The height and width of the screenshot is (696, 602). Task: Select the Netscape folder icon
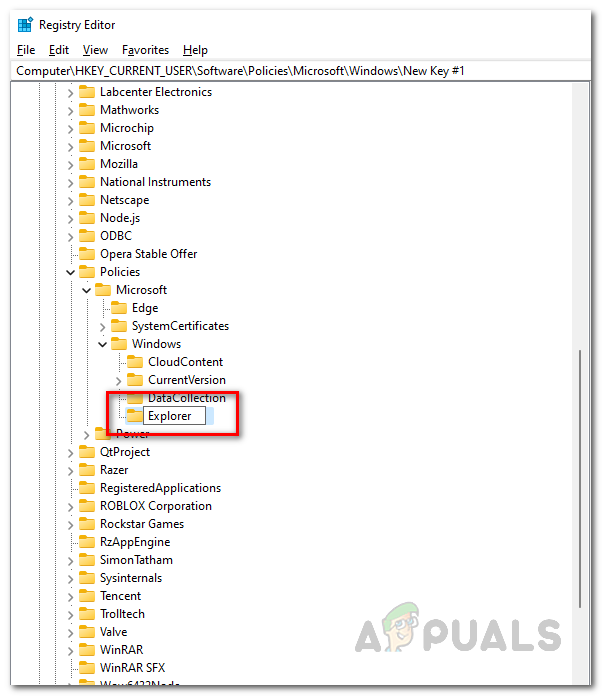coord(87,200)
